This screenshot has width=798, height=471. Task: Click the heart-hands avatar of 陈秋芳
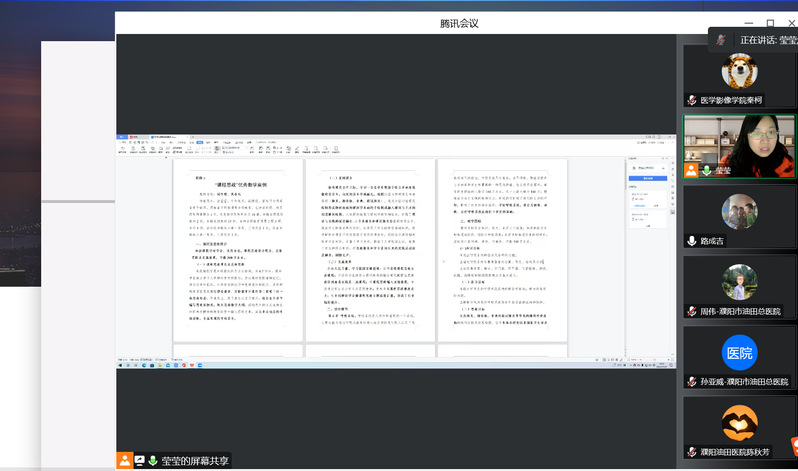[740, 422]
